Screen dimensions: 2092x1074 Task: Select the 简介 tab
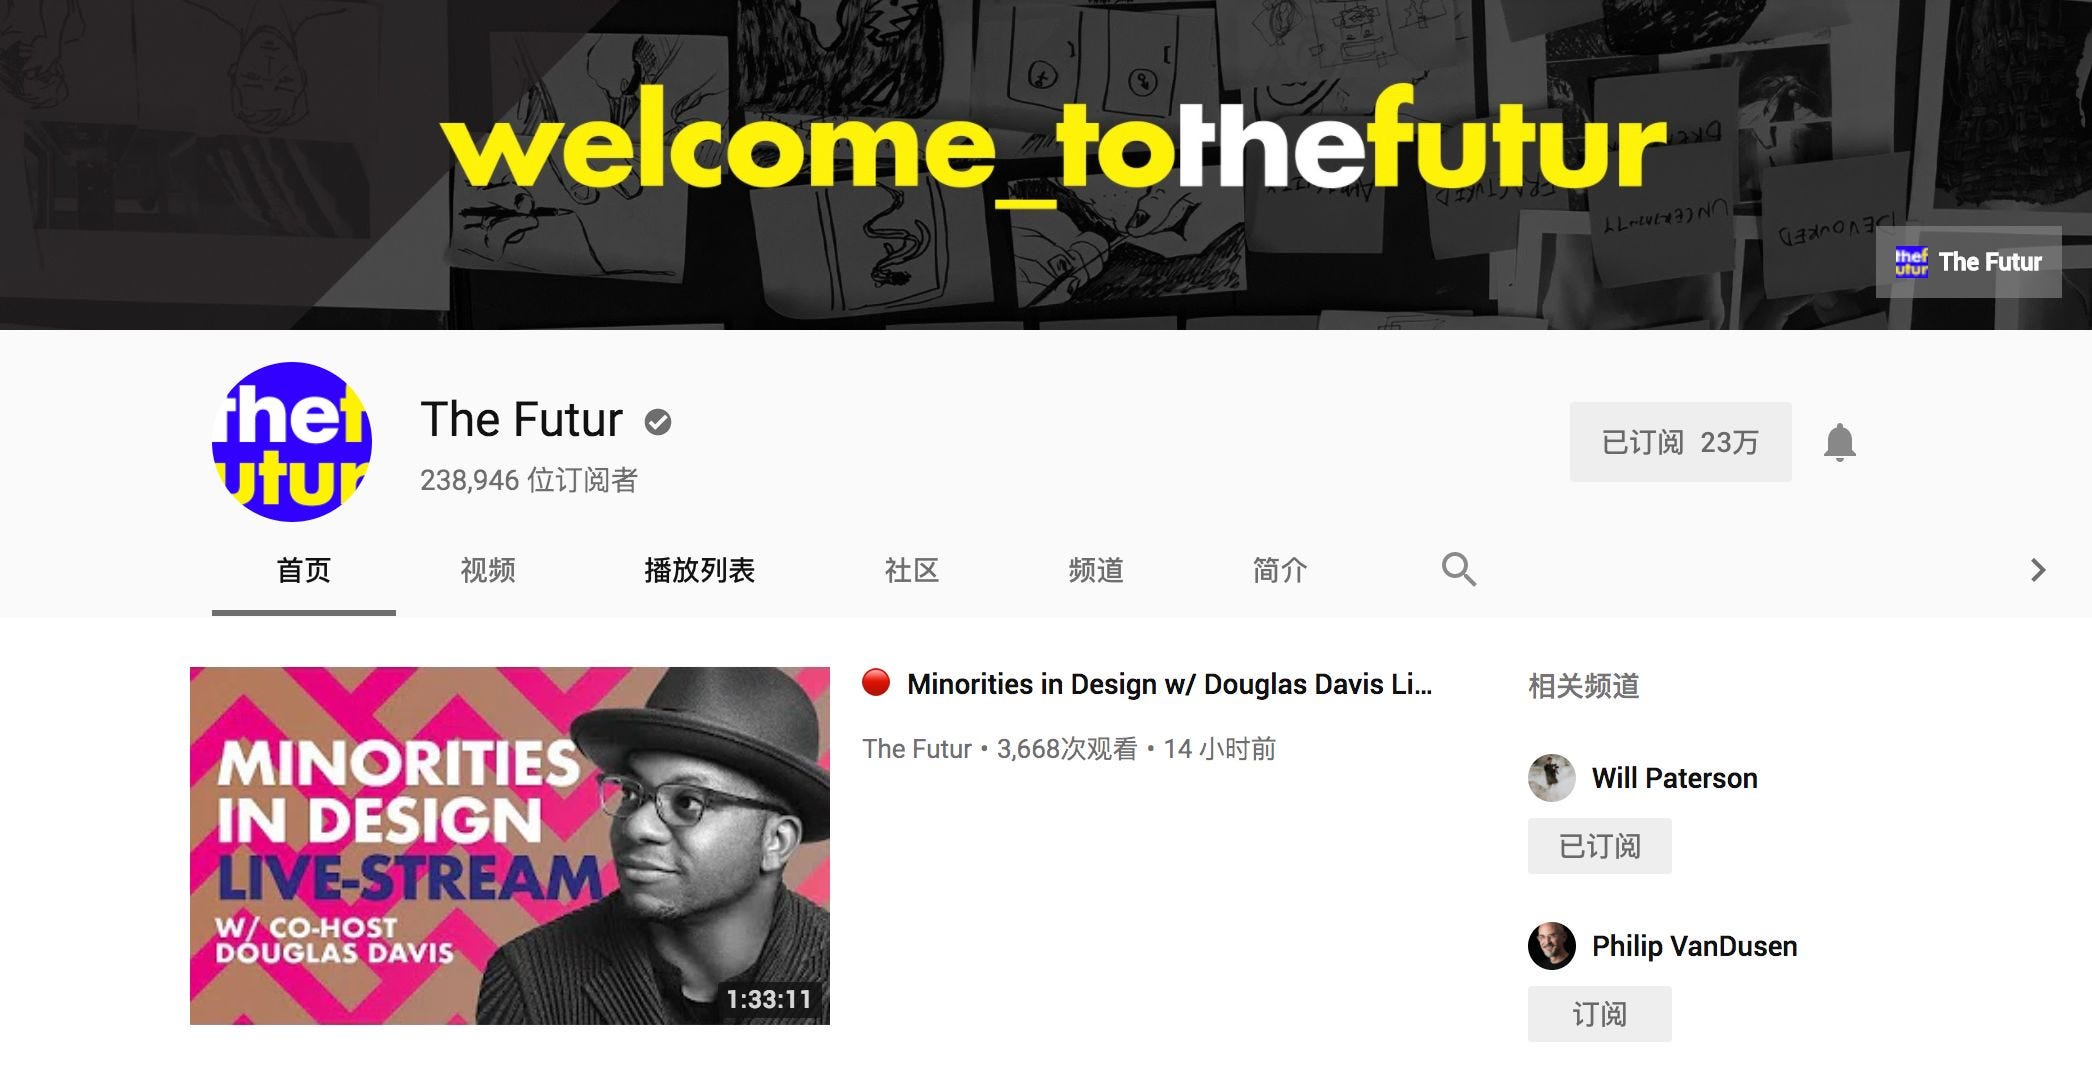coord(1280,570)
